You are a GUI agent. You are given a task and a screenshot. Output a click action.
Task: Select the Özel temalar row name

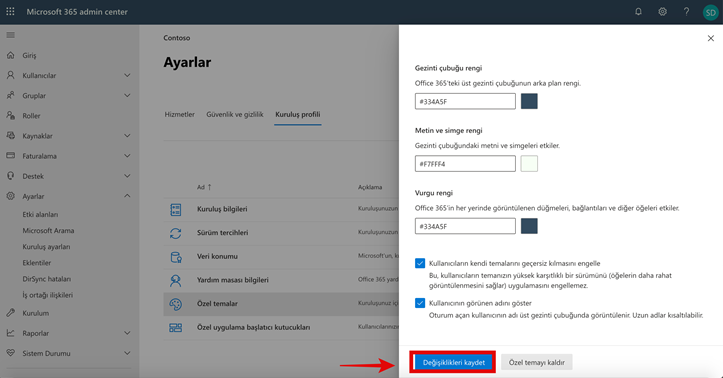click(x=217, y=303)
